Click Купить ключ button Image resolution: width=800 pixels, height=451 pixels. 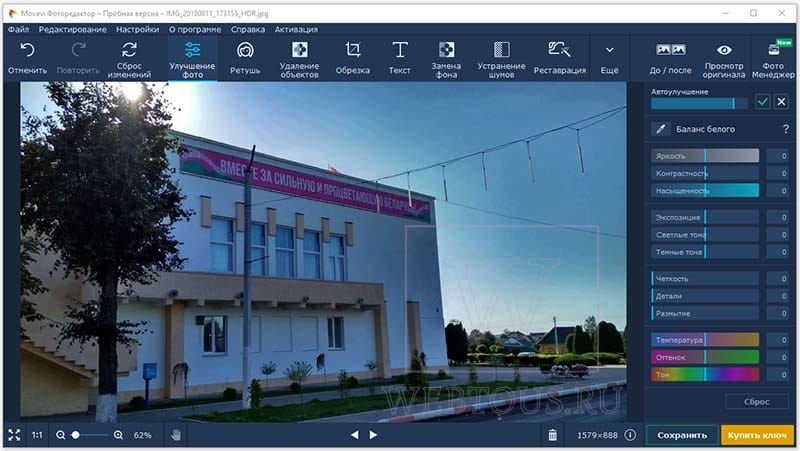coord(758,435)
